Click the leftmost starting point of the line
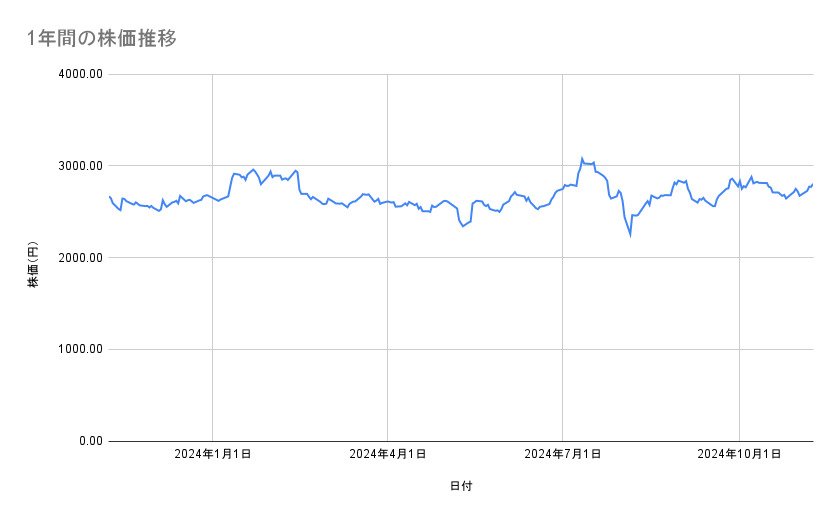Screen dimensions: 839x519 click(x=108, y=196)
